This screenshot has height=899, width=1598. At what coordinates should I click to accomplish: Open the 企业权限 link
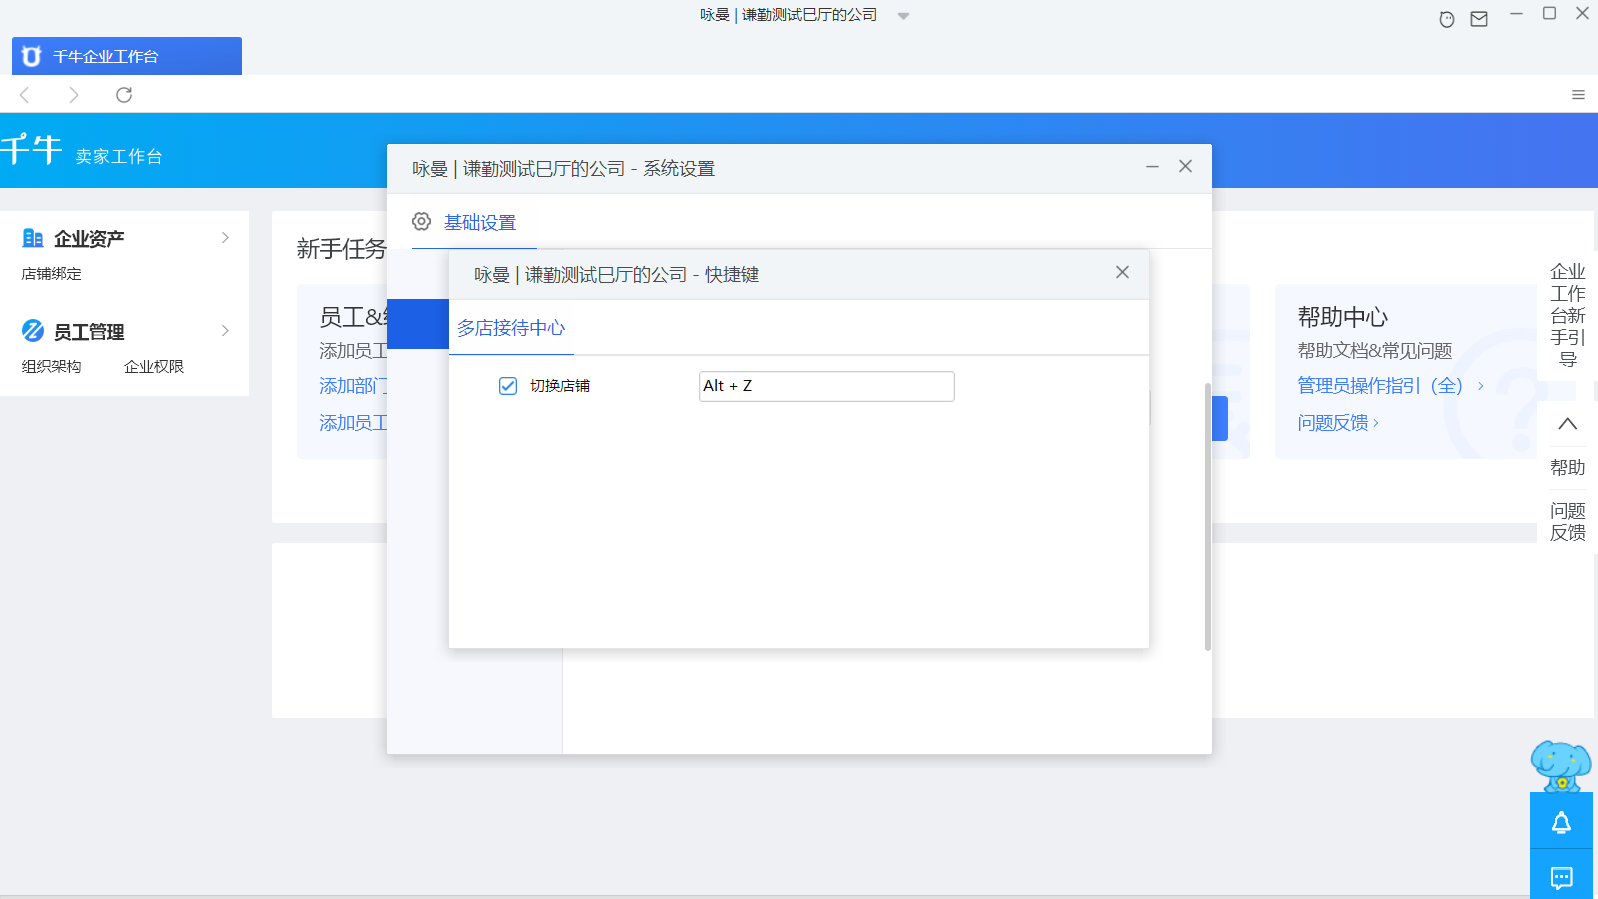click(x=154, y=367)
